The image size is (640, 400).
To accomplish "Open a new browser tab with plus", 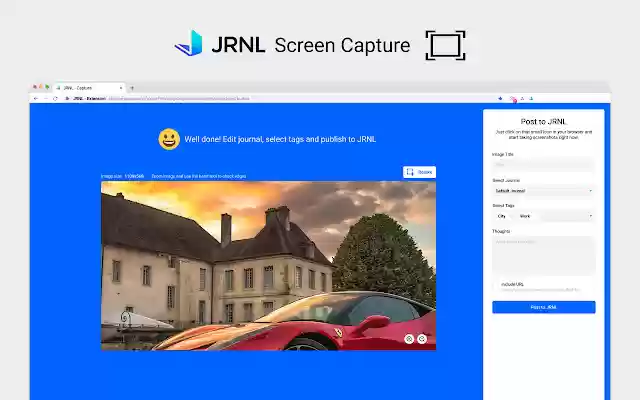I will [132, 88].
